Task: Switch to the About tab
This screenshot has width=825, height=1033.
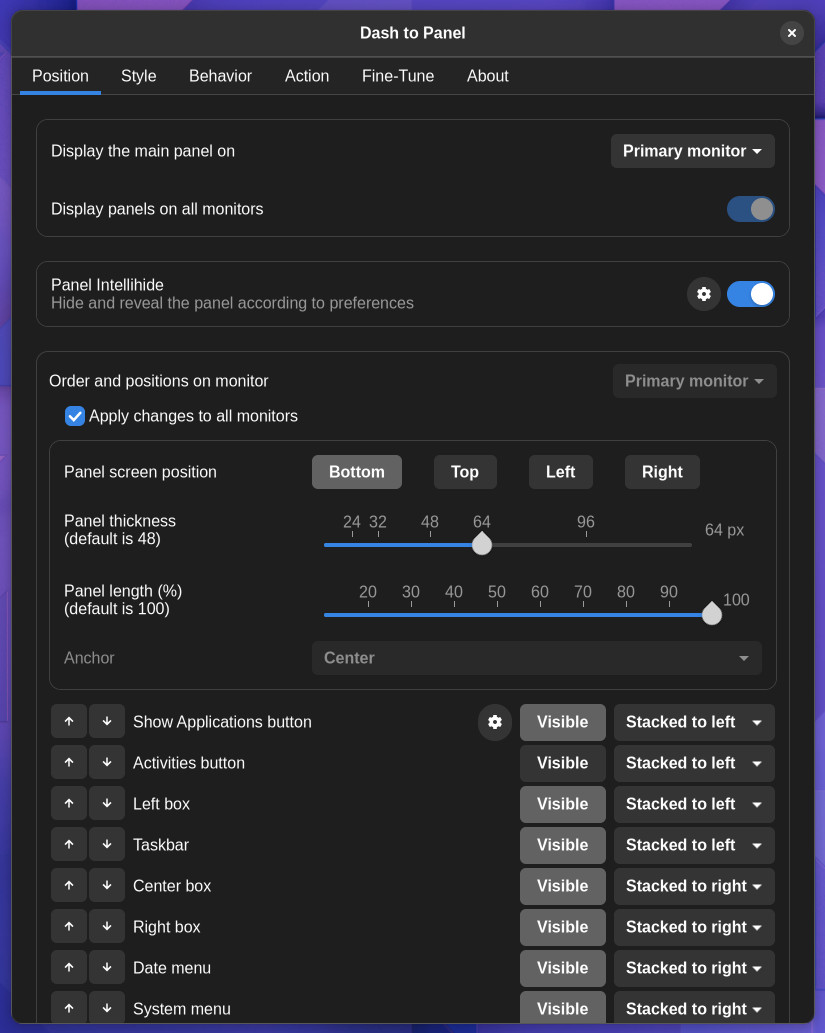Action: (488, 76)
